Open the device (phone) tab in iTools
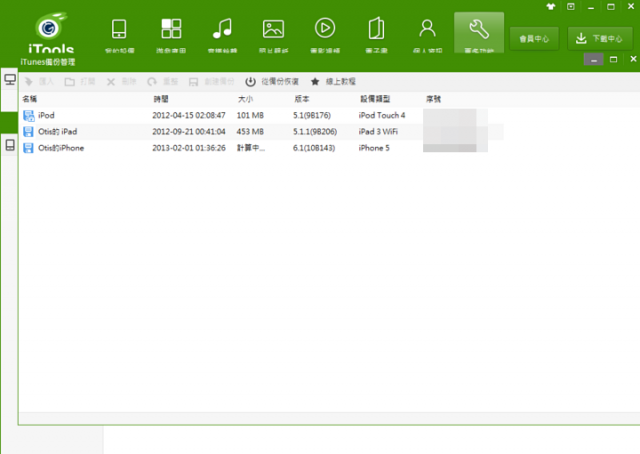The width and height of the screenshot is (640, 454). (x=119, y=34)
